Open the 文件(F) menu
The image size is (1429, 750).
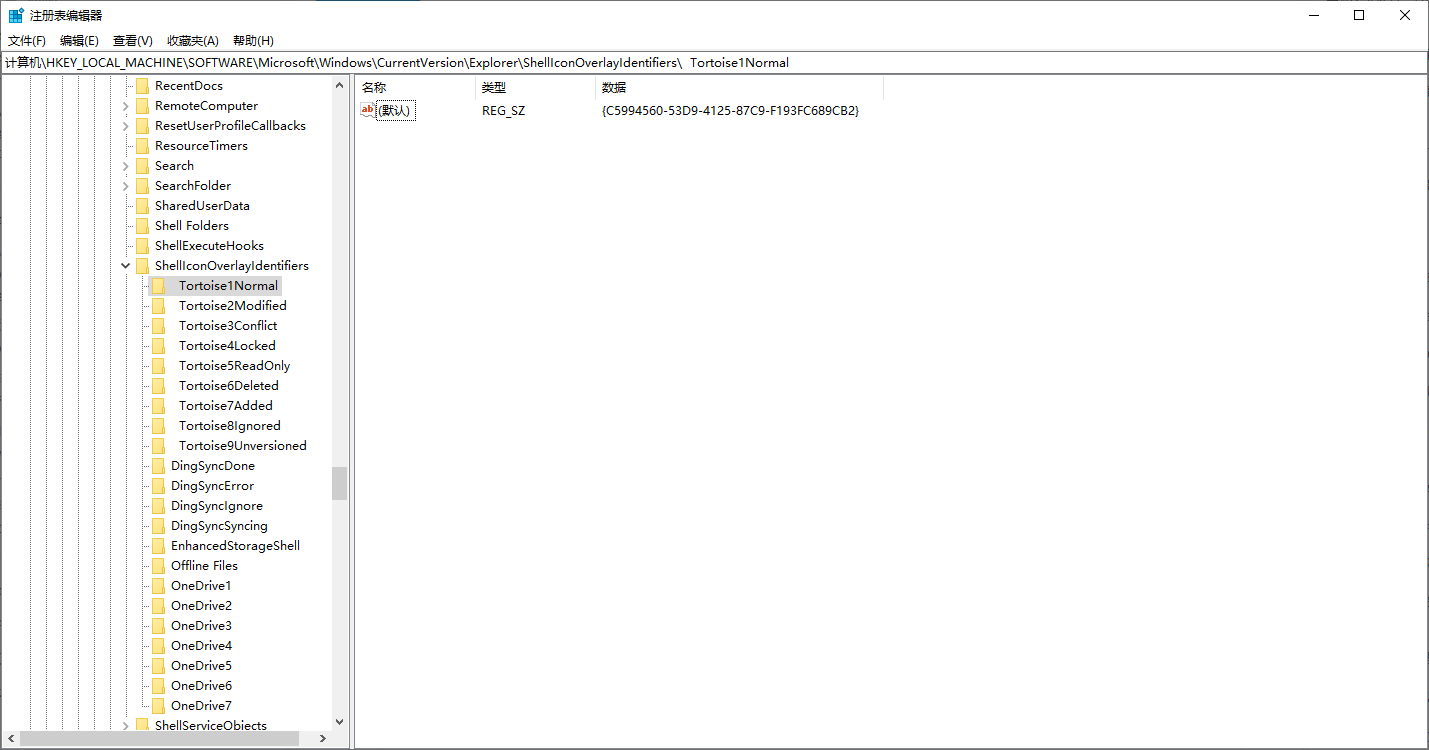click(27, 41)
